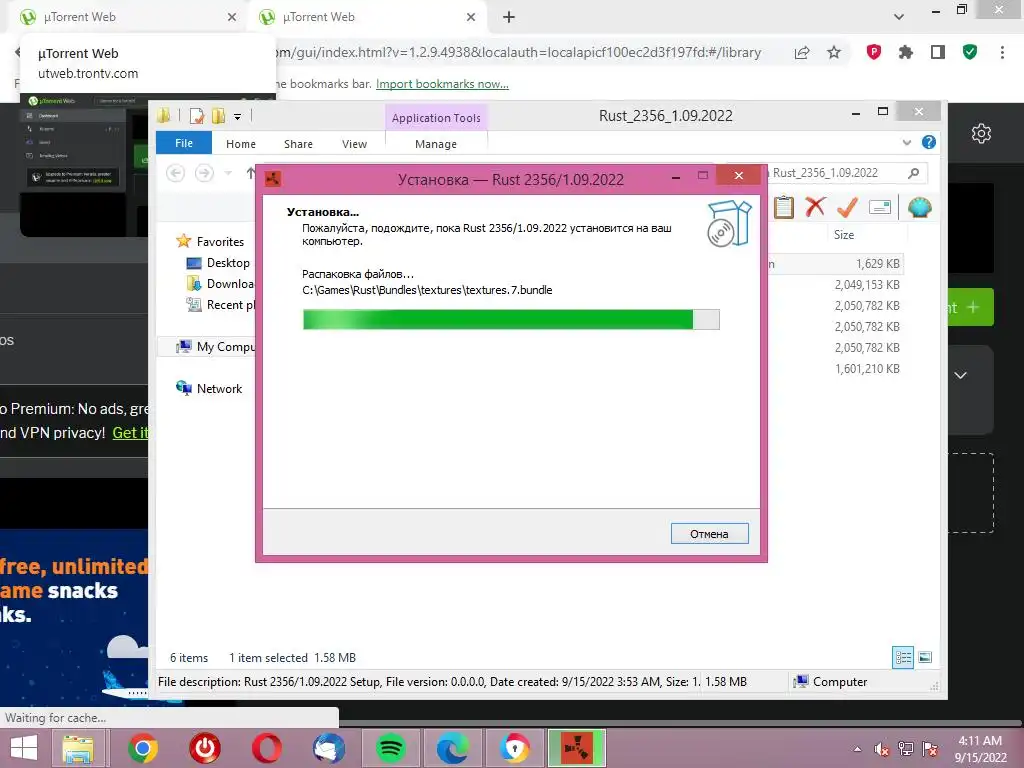Open Chrome tab search dropdown

coord(899,17)
